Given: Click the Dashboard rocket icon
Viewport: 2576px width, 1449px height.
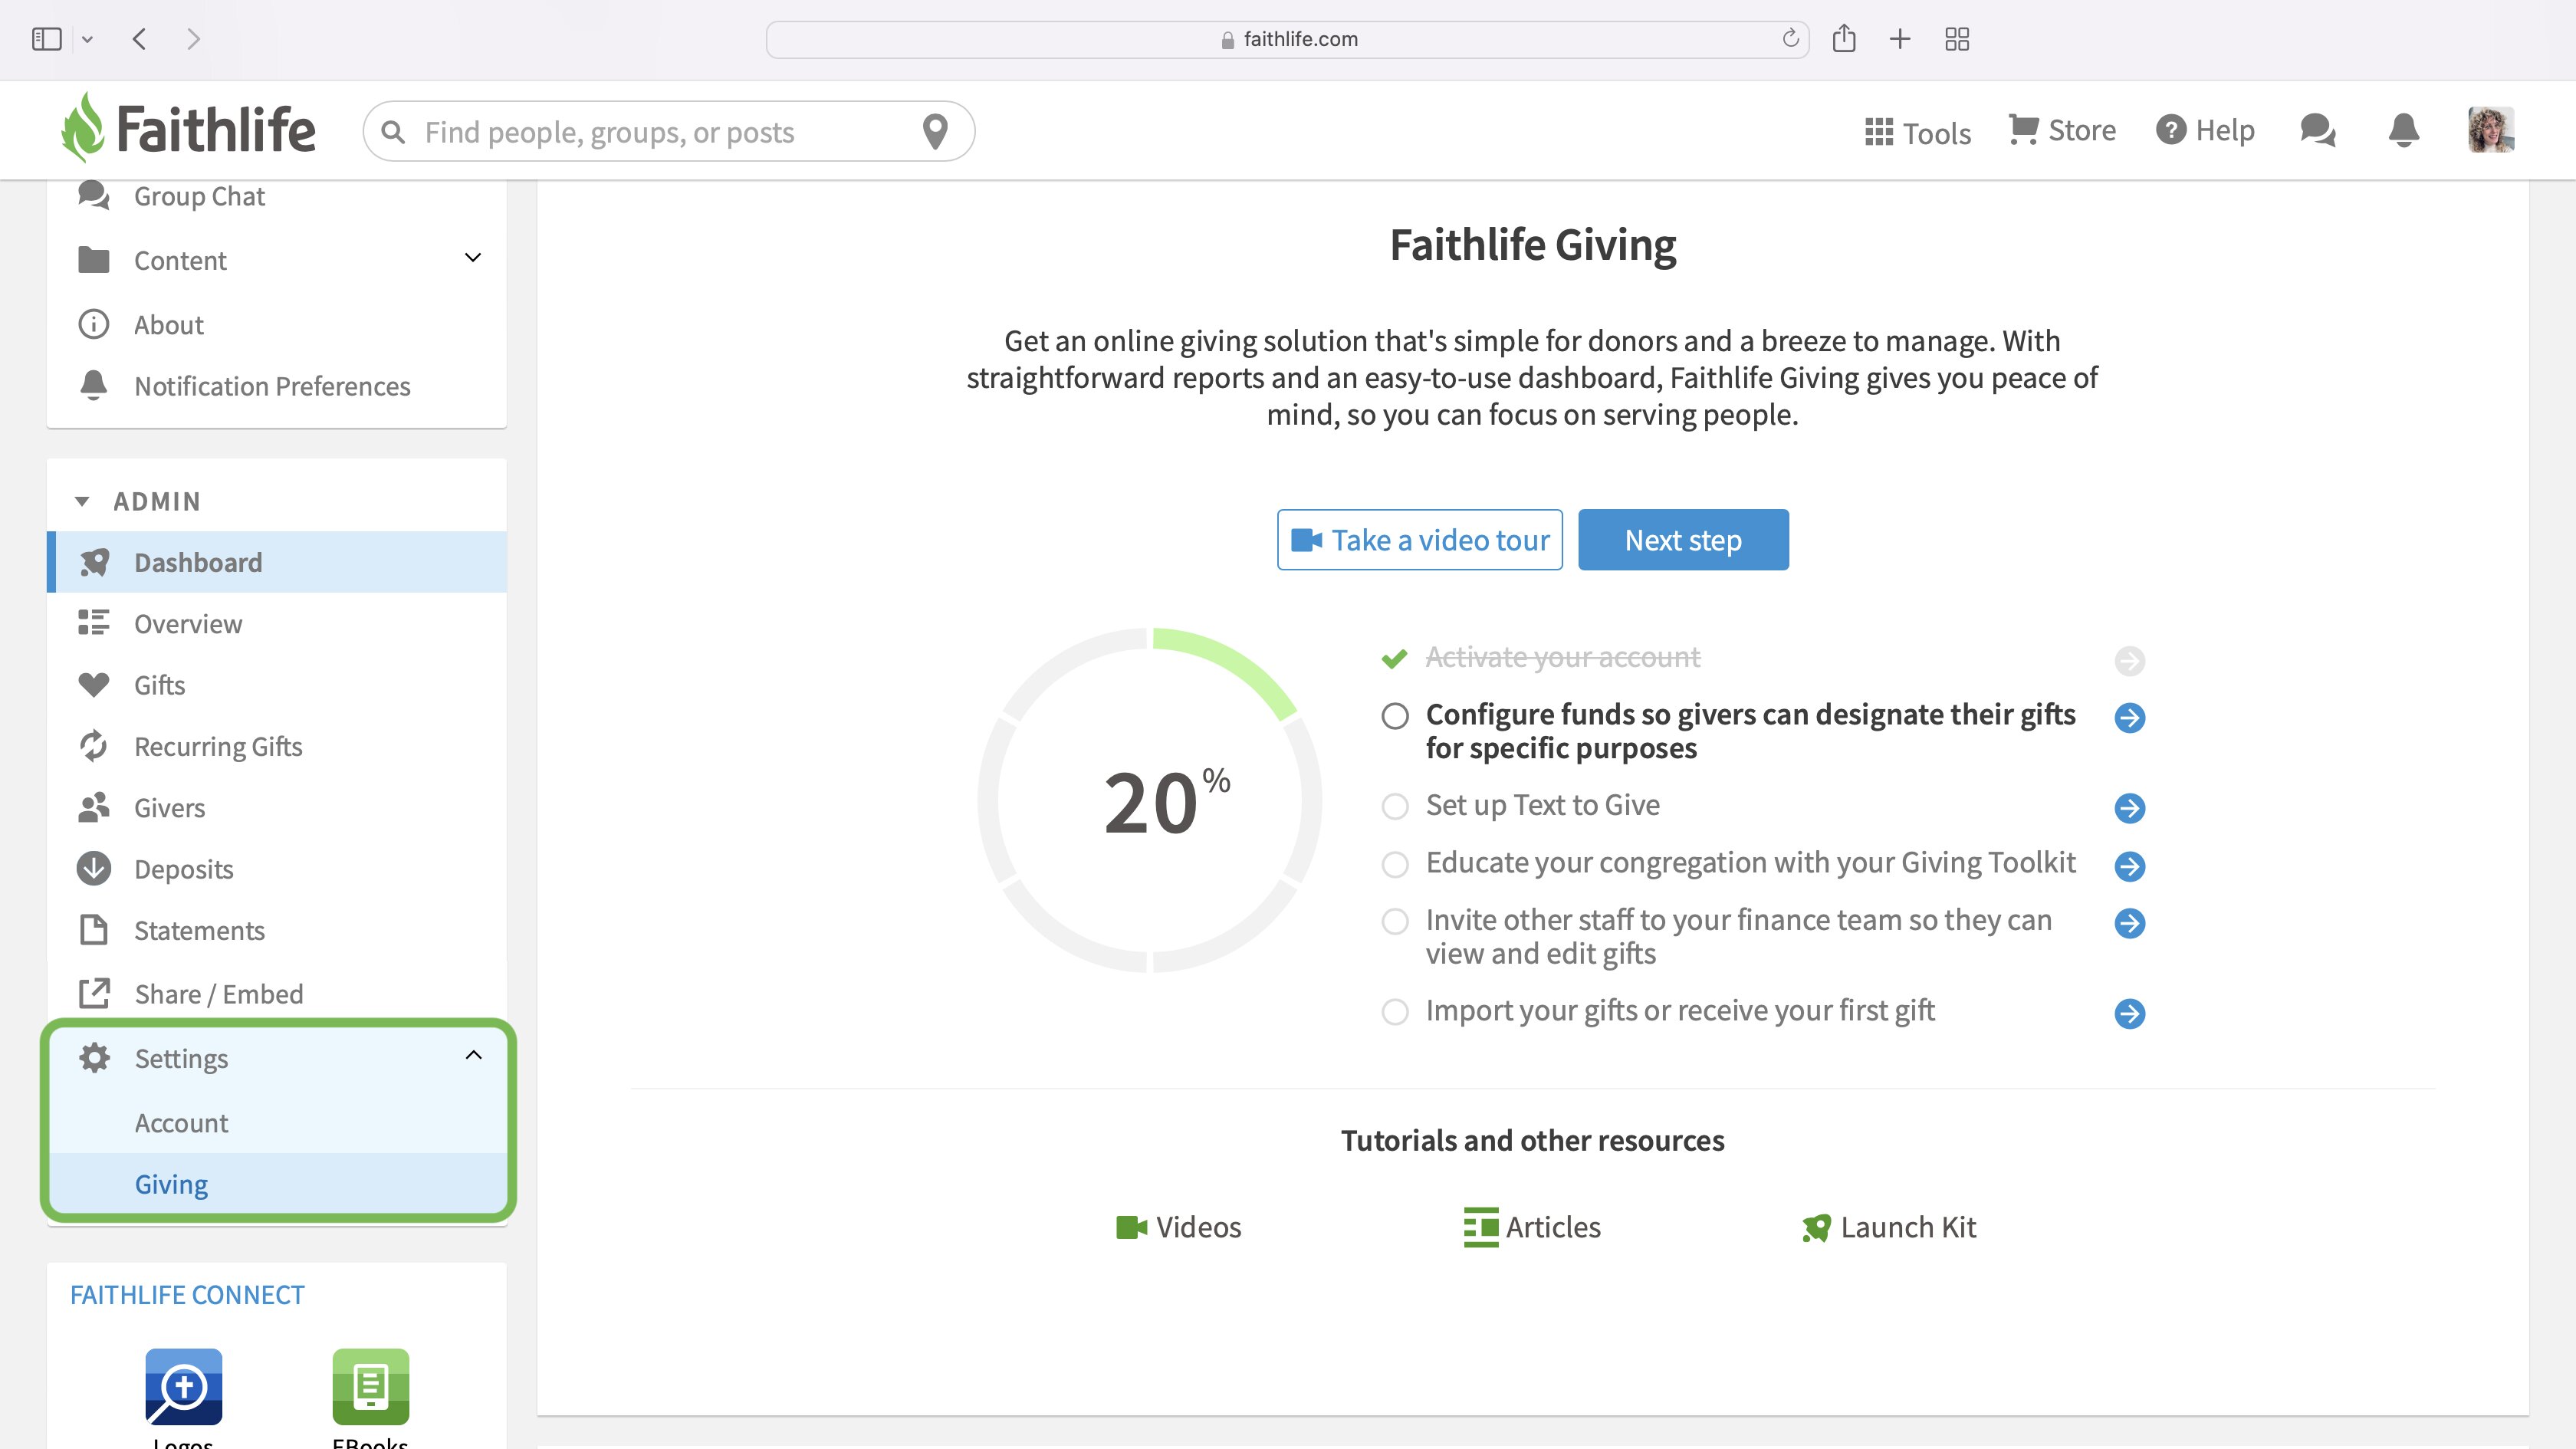Looking at the screenshot, I should pos(94,562).
